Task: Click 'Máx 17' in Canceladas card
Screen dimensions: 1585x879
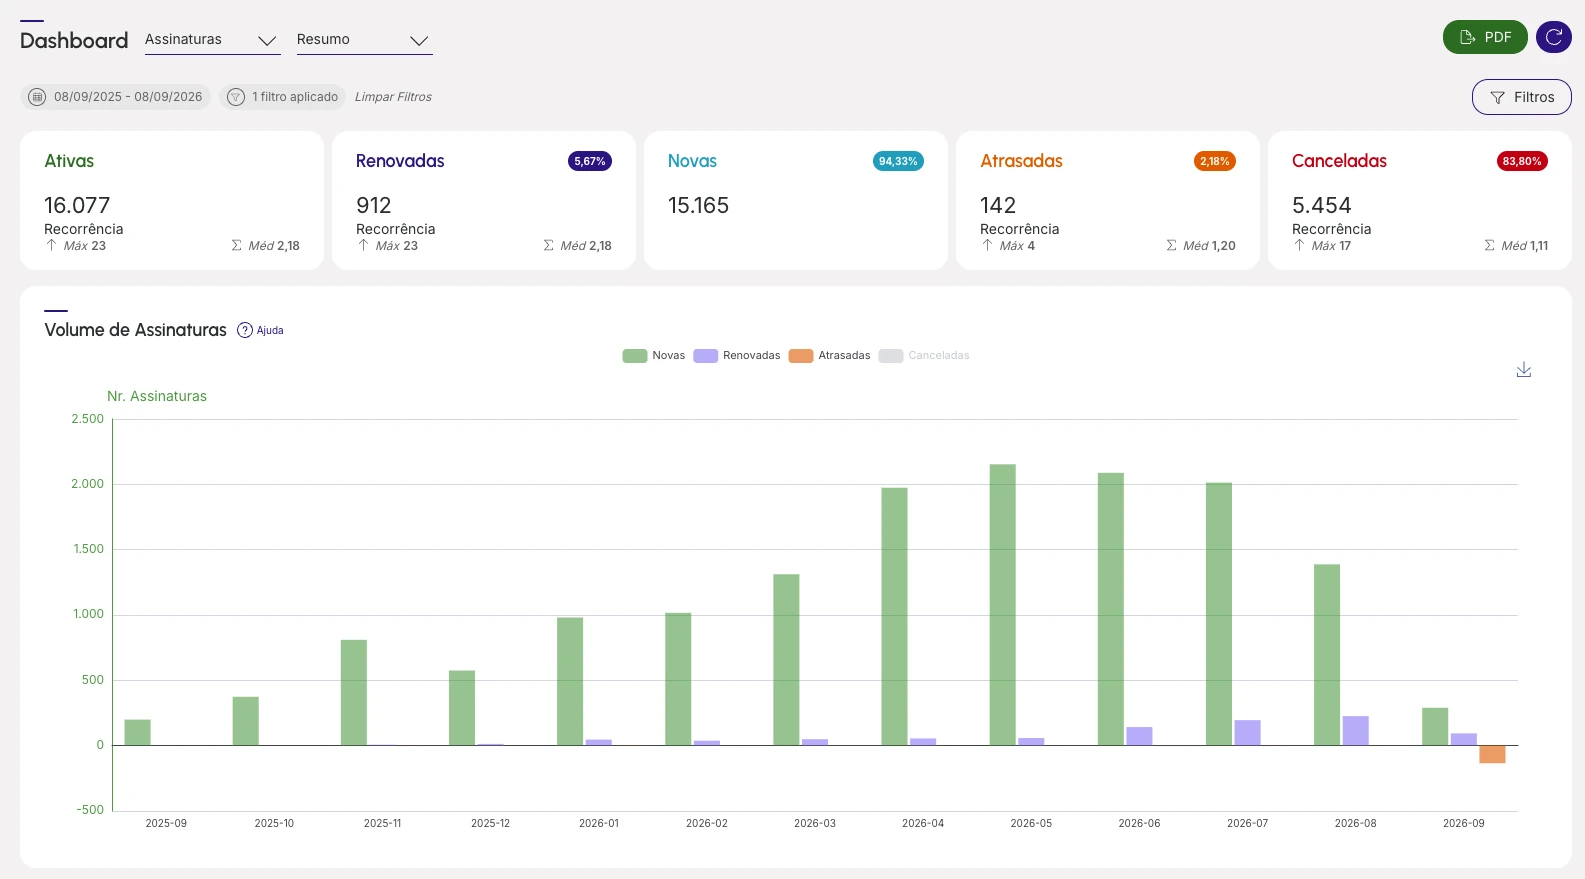Action: [1331, 246]
